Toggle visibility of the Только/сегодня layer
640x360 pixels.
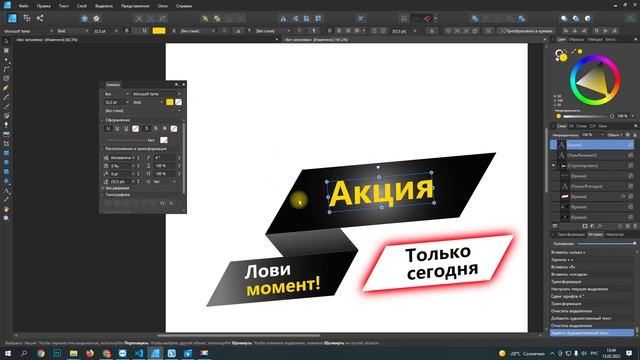click(x=631, y=186)
